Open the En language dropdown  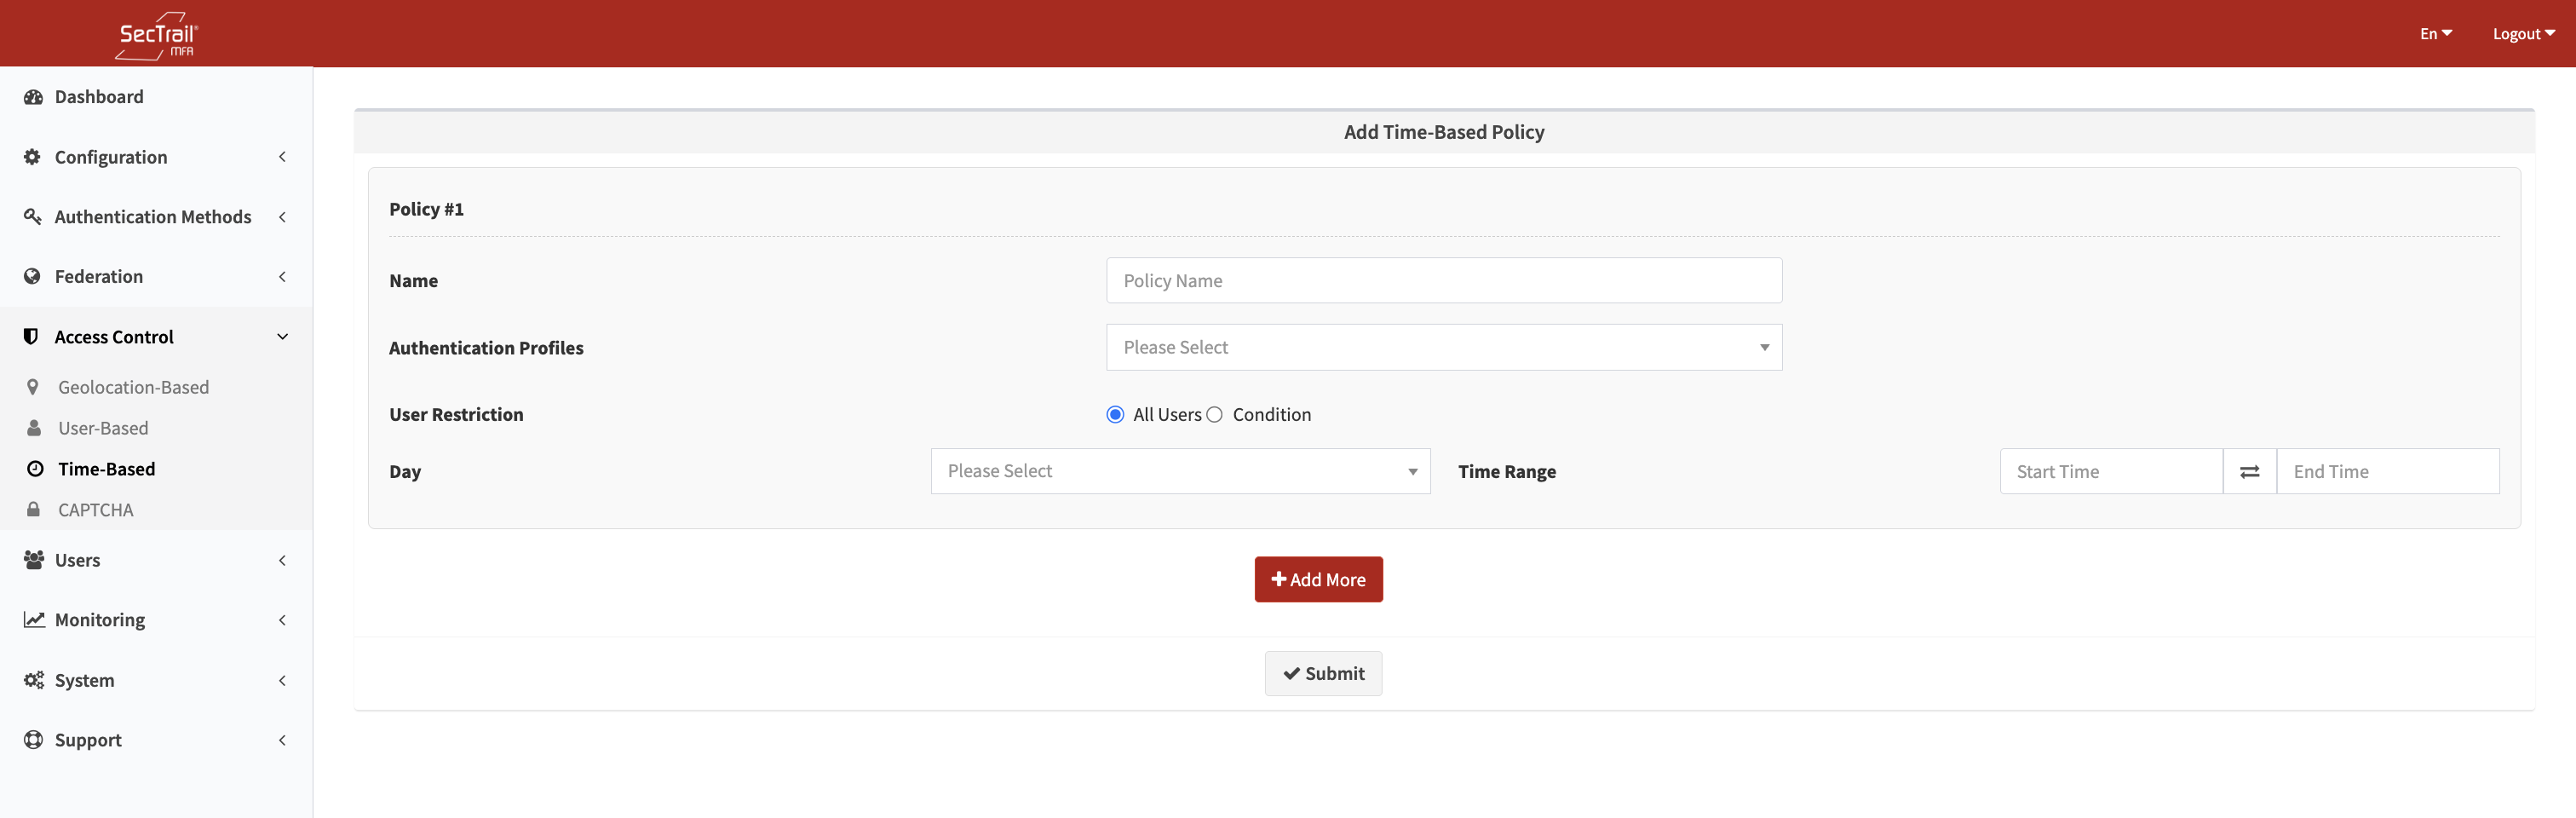pyautogui.click(x=2435, y=34)
